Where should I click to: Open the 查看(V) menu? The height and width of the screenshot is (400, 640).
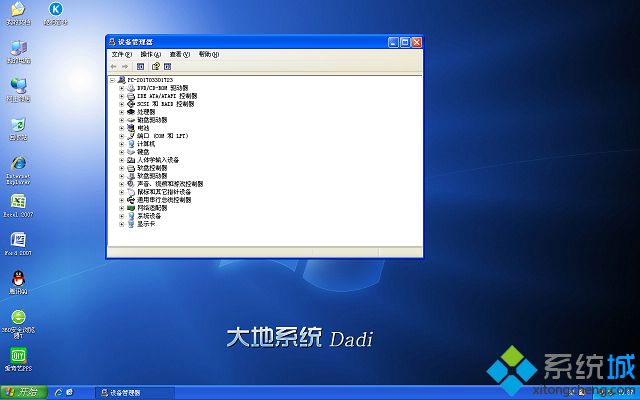point(180,54)
